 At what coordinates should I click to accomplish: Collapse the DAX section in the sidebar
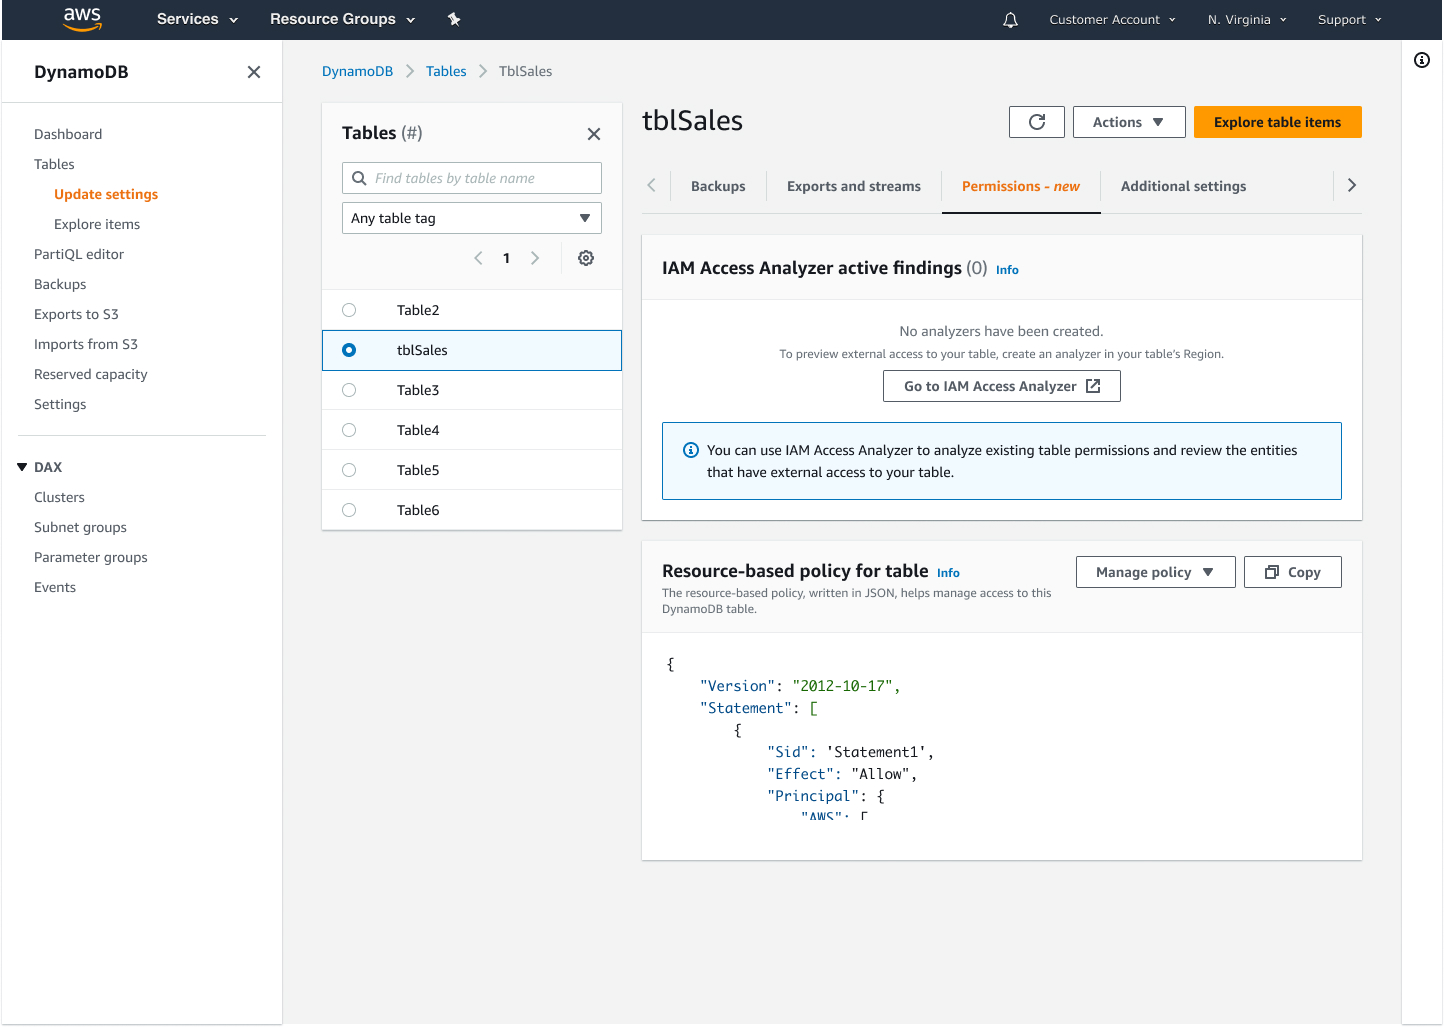pyautogui.click(x=22, y=466)
